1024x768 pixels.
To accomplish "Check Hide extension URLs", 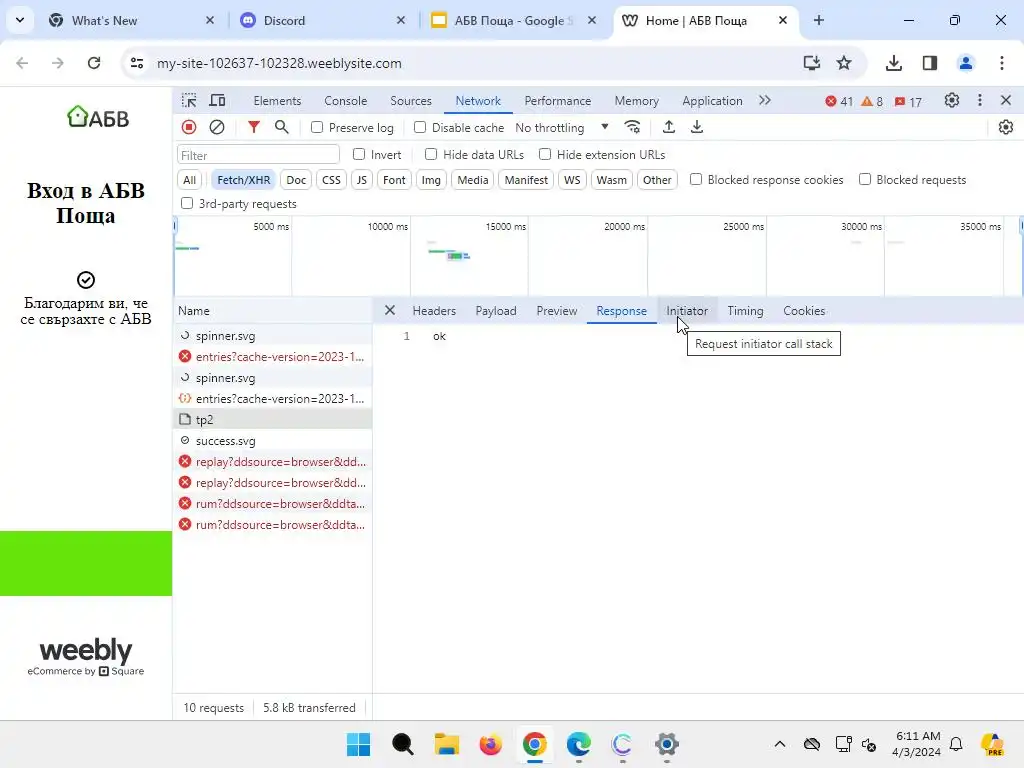I will (x=545, y=154).
